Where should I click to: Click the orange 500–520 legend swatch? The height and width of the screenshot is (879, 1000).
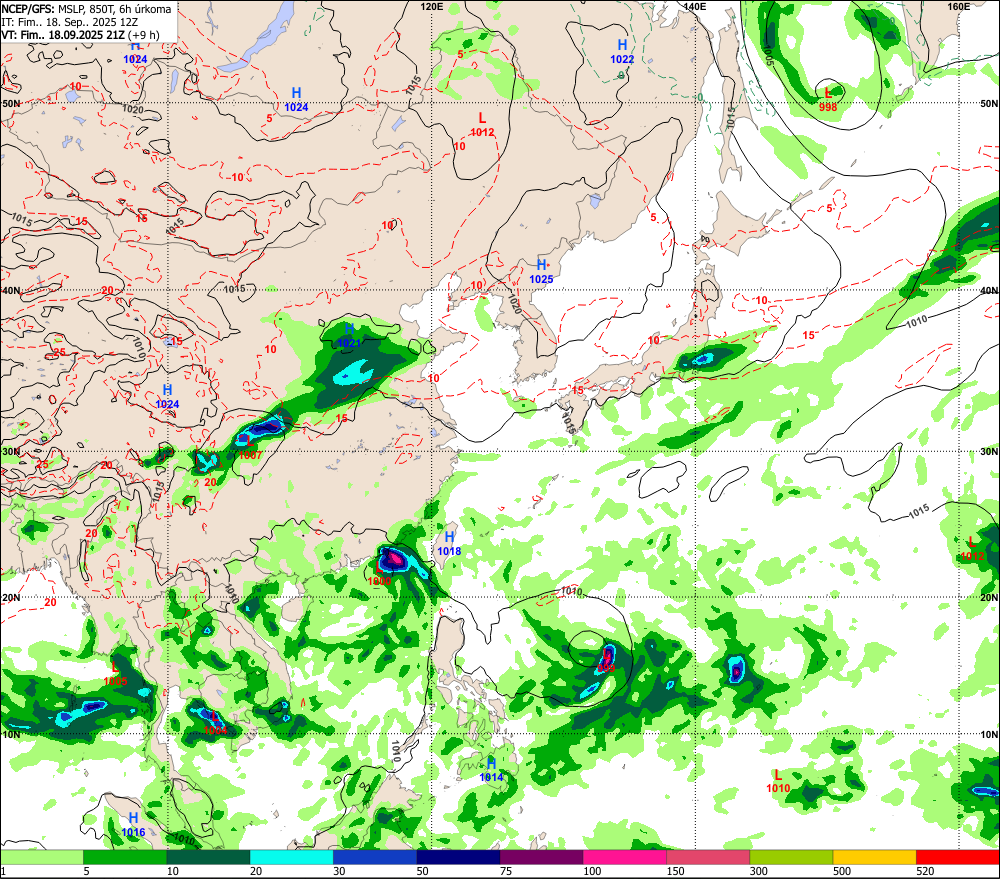874,857
